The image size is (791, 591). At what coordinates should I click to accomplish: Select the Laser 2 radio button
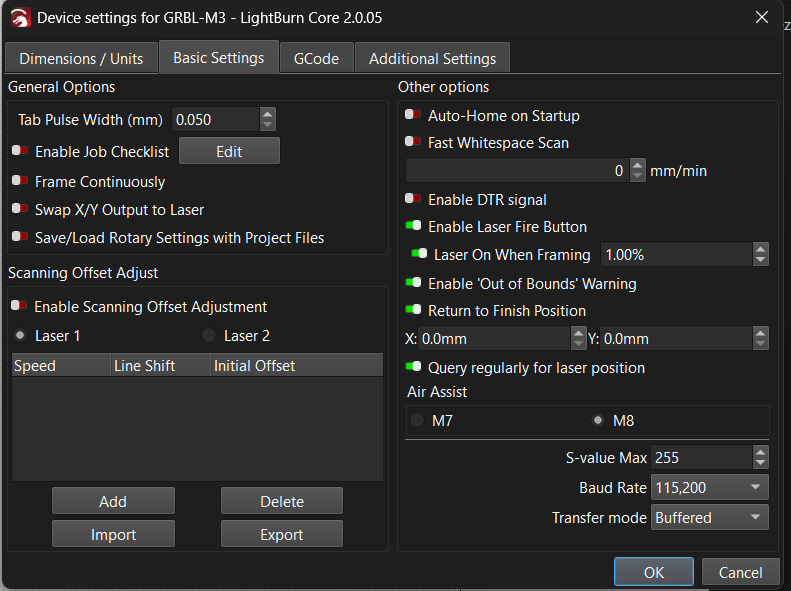coord(209,336)
